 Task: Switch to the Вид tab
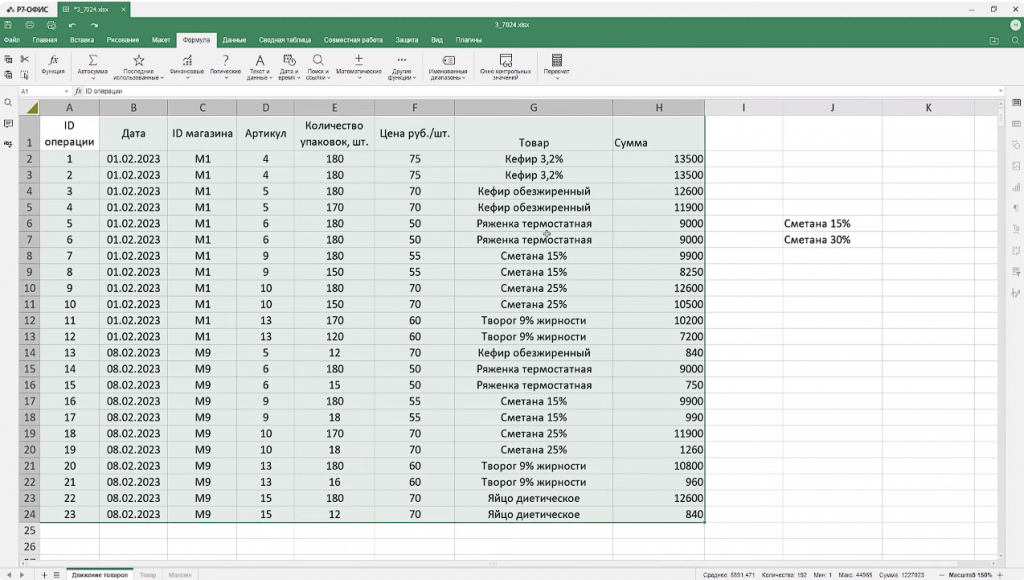pos(437,40)
